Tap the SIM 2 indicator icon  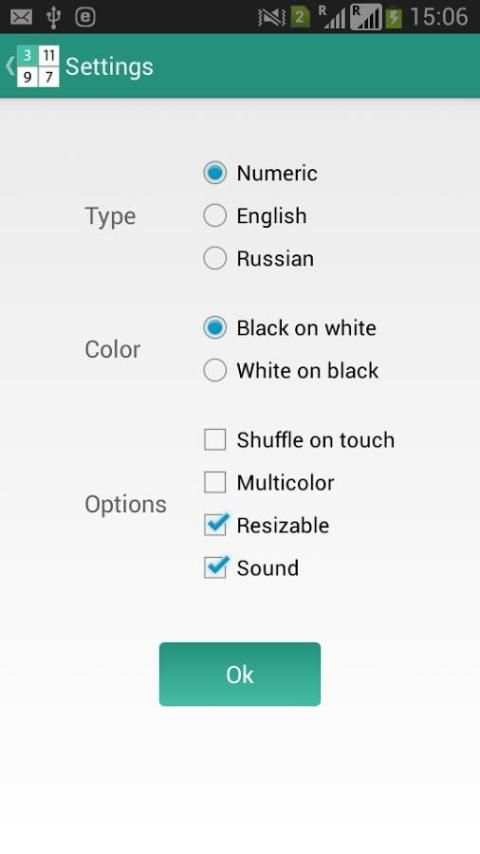click(x=300, y=17)
